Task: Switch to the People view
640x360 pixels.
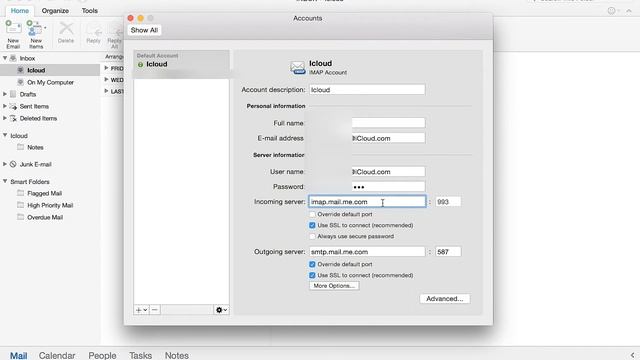Action: [x=102, y=356]
